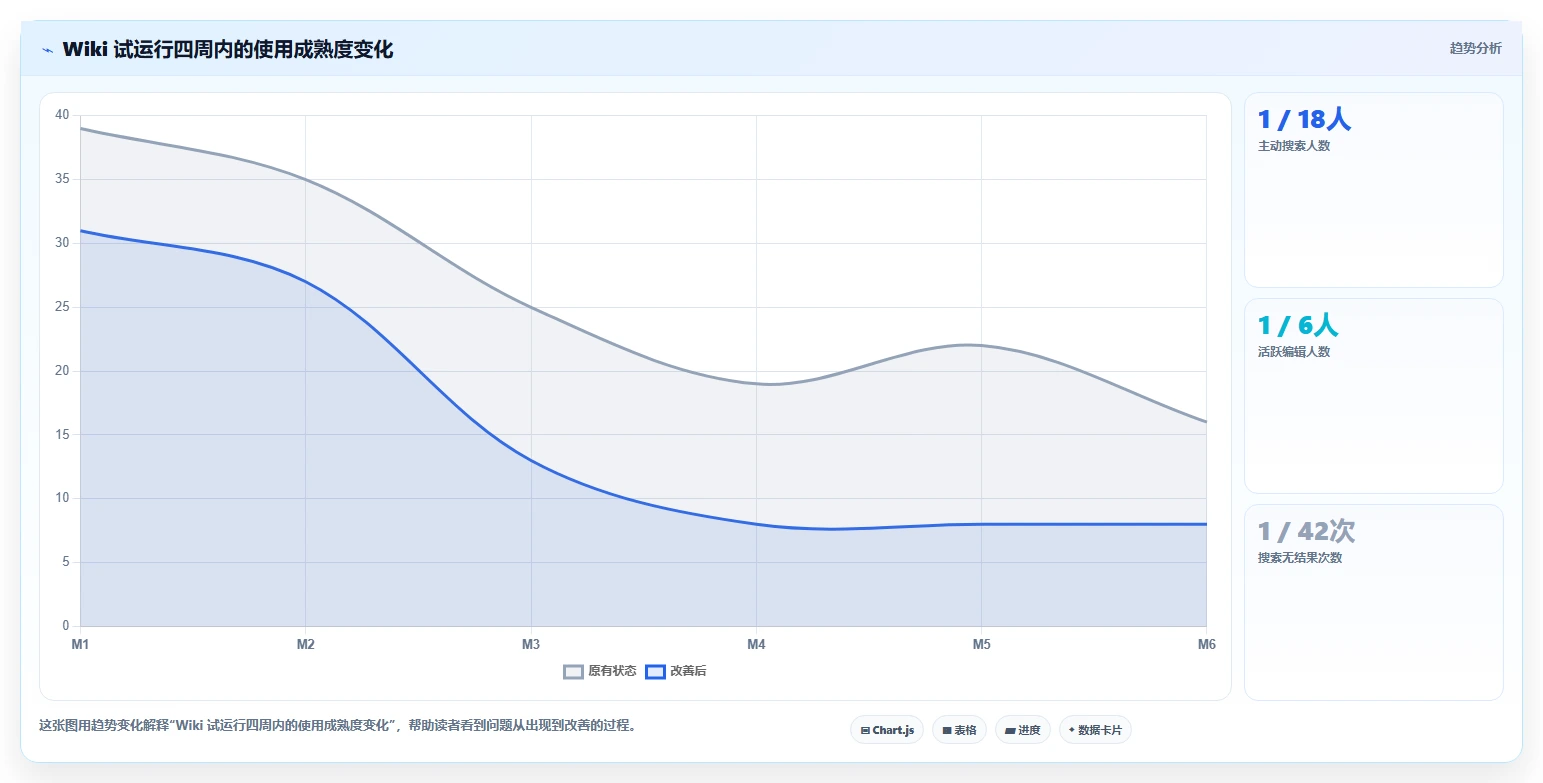Image resolution: width=1543 pixels, height=783 pixels.
Task: Toggle the 原有状态 legend item
Action: 600,671
